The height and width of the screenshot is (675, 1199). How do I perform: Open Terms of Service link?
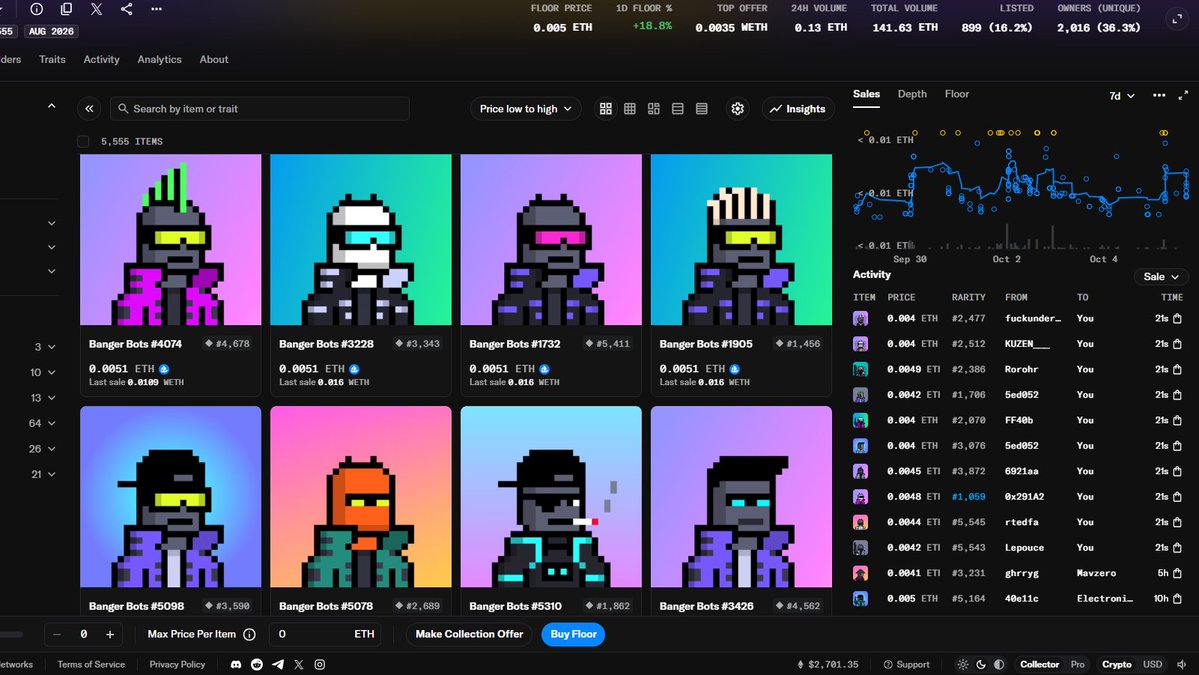pos(91,664)
